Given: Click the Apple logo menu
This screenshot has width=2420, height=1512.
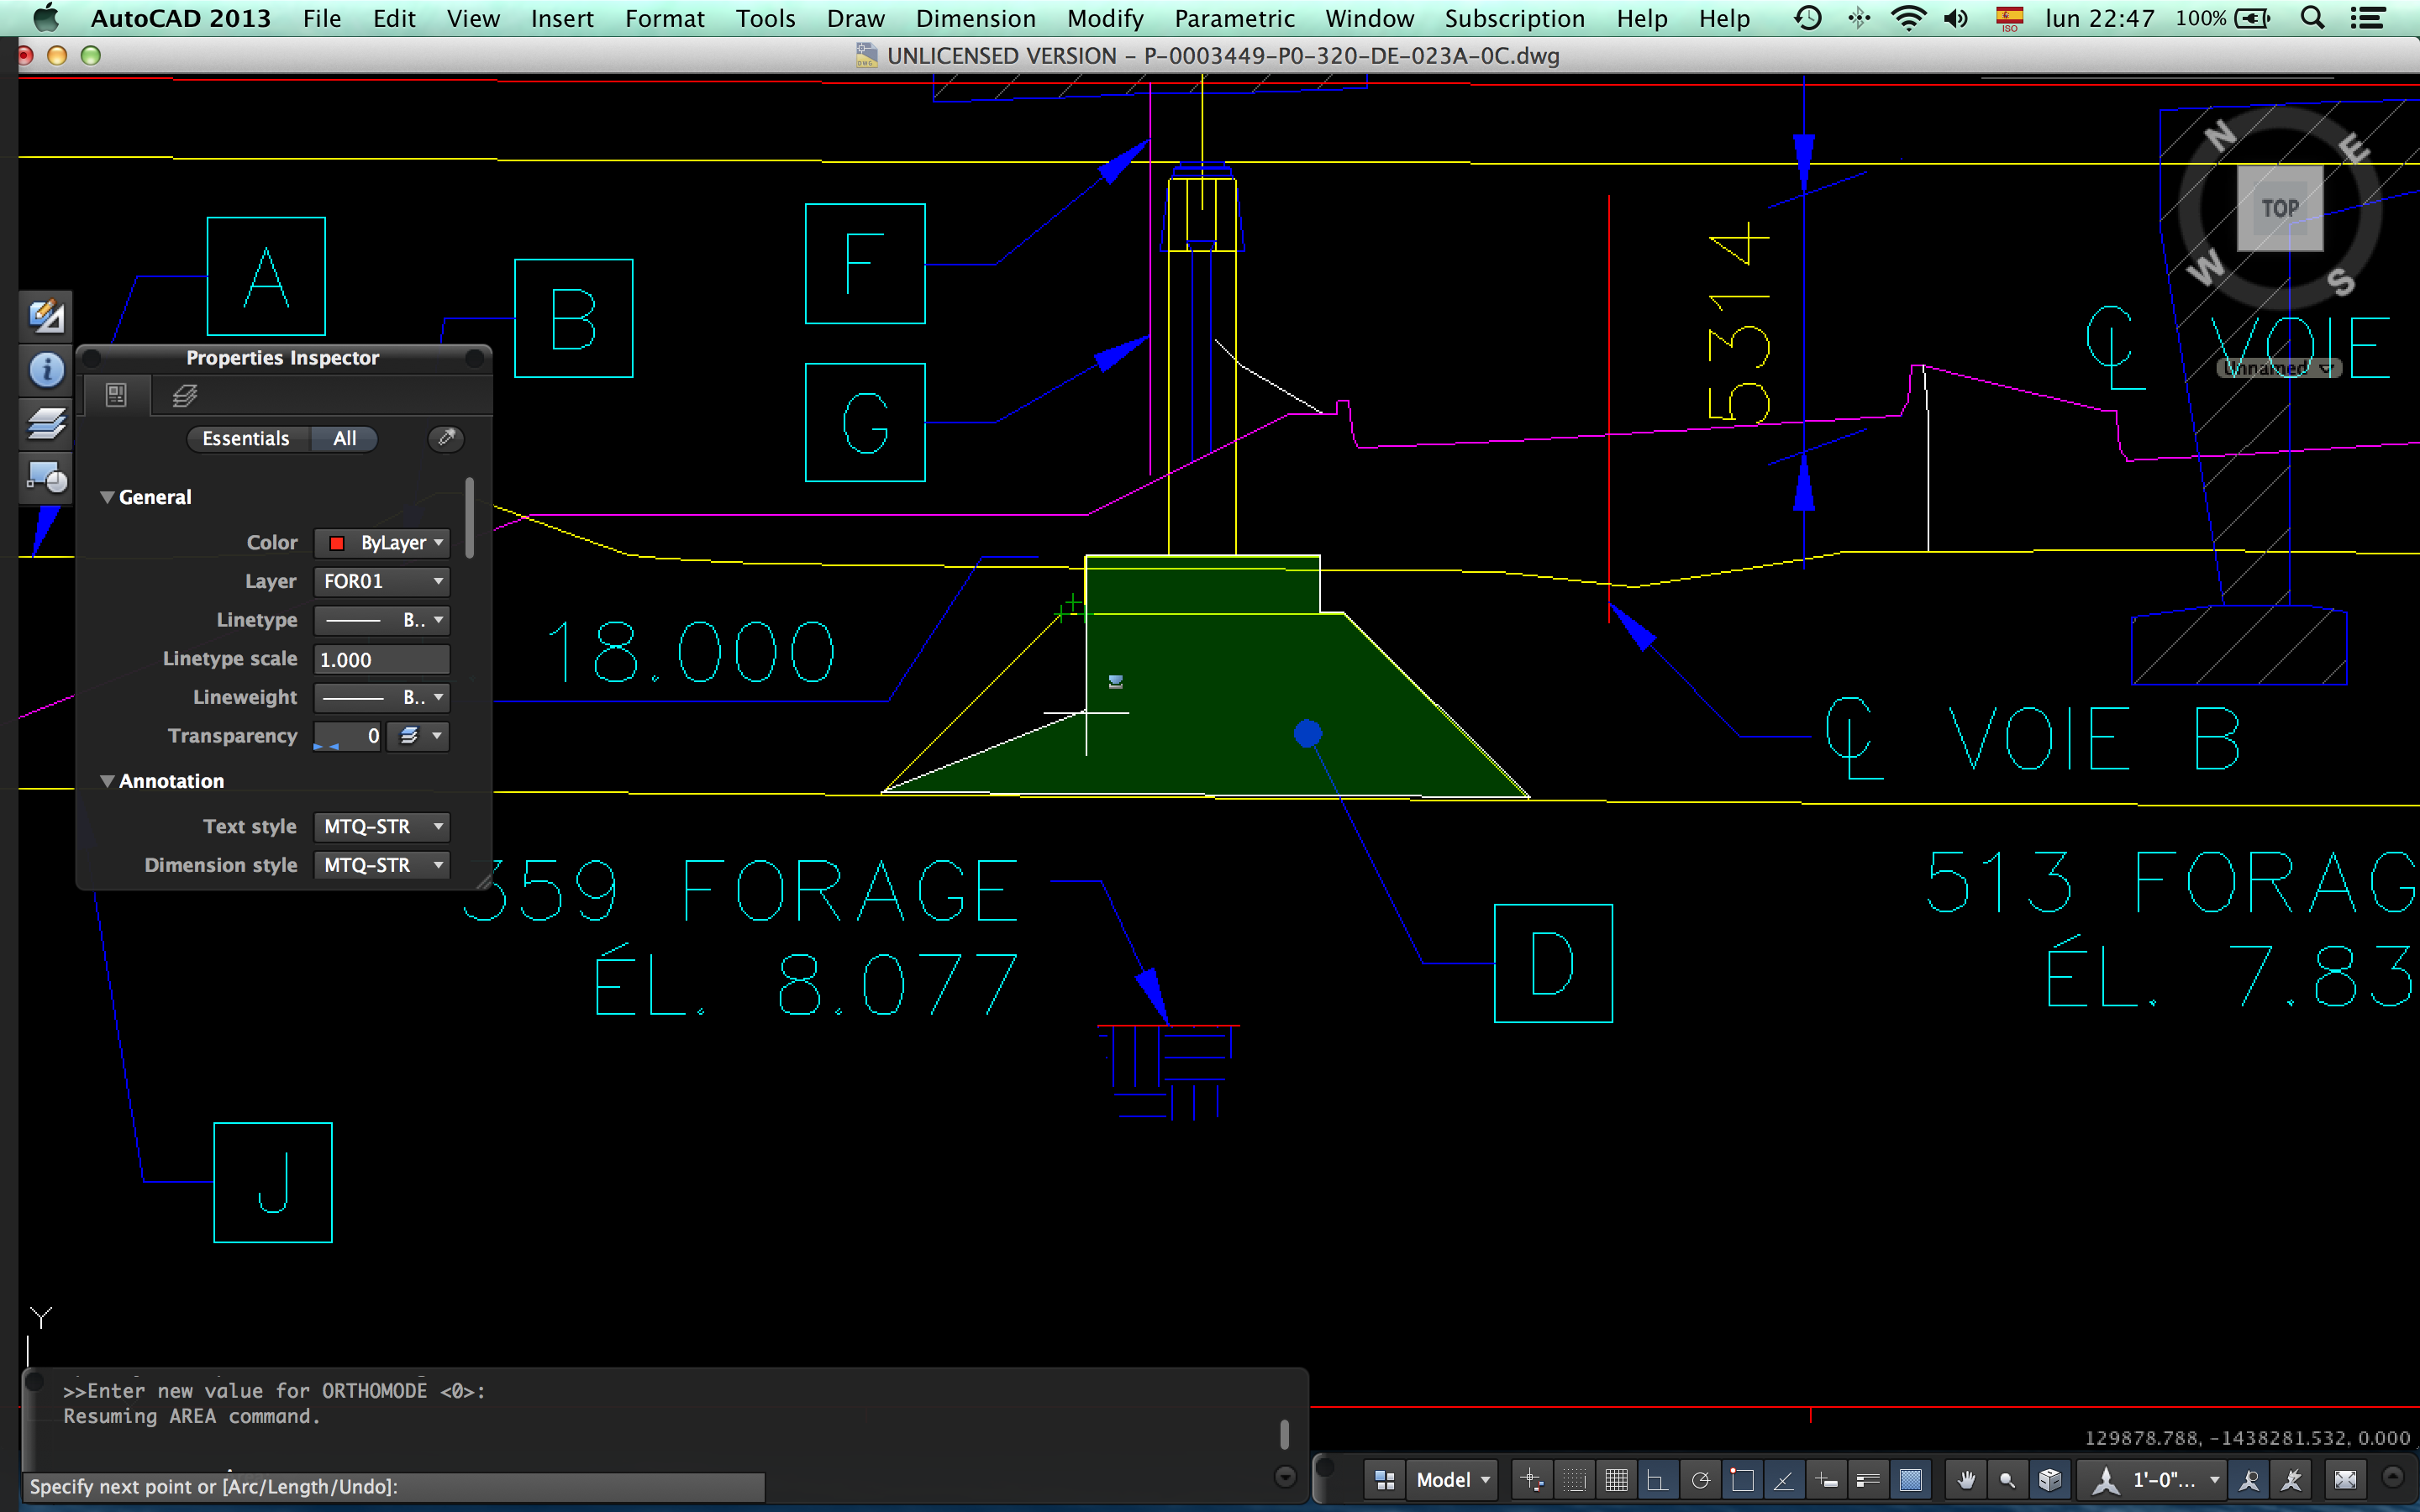Looking at the screenshot, I should (46, 18).
